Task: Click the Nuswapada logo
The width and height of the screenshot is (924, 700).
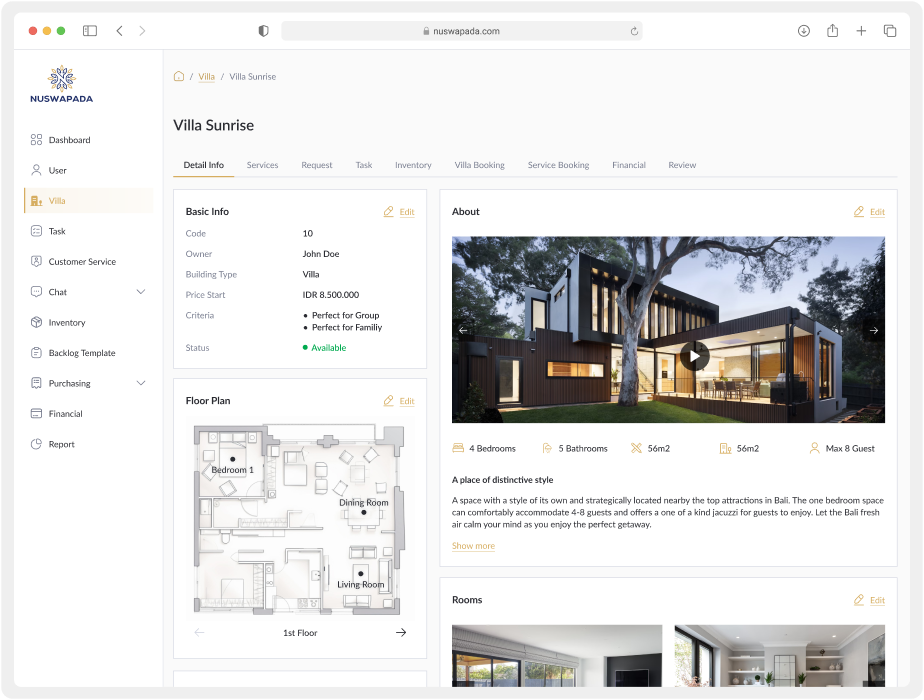Action: 62,84
